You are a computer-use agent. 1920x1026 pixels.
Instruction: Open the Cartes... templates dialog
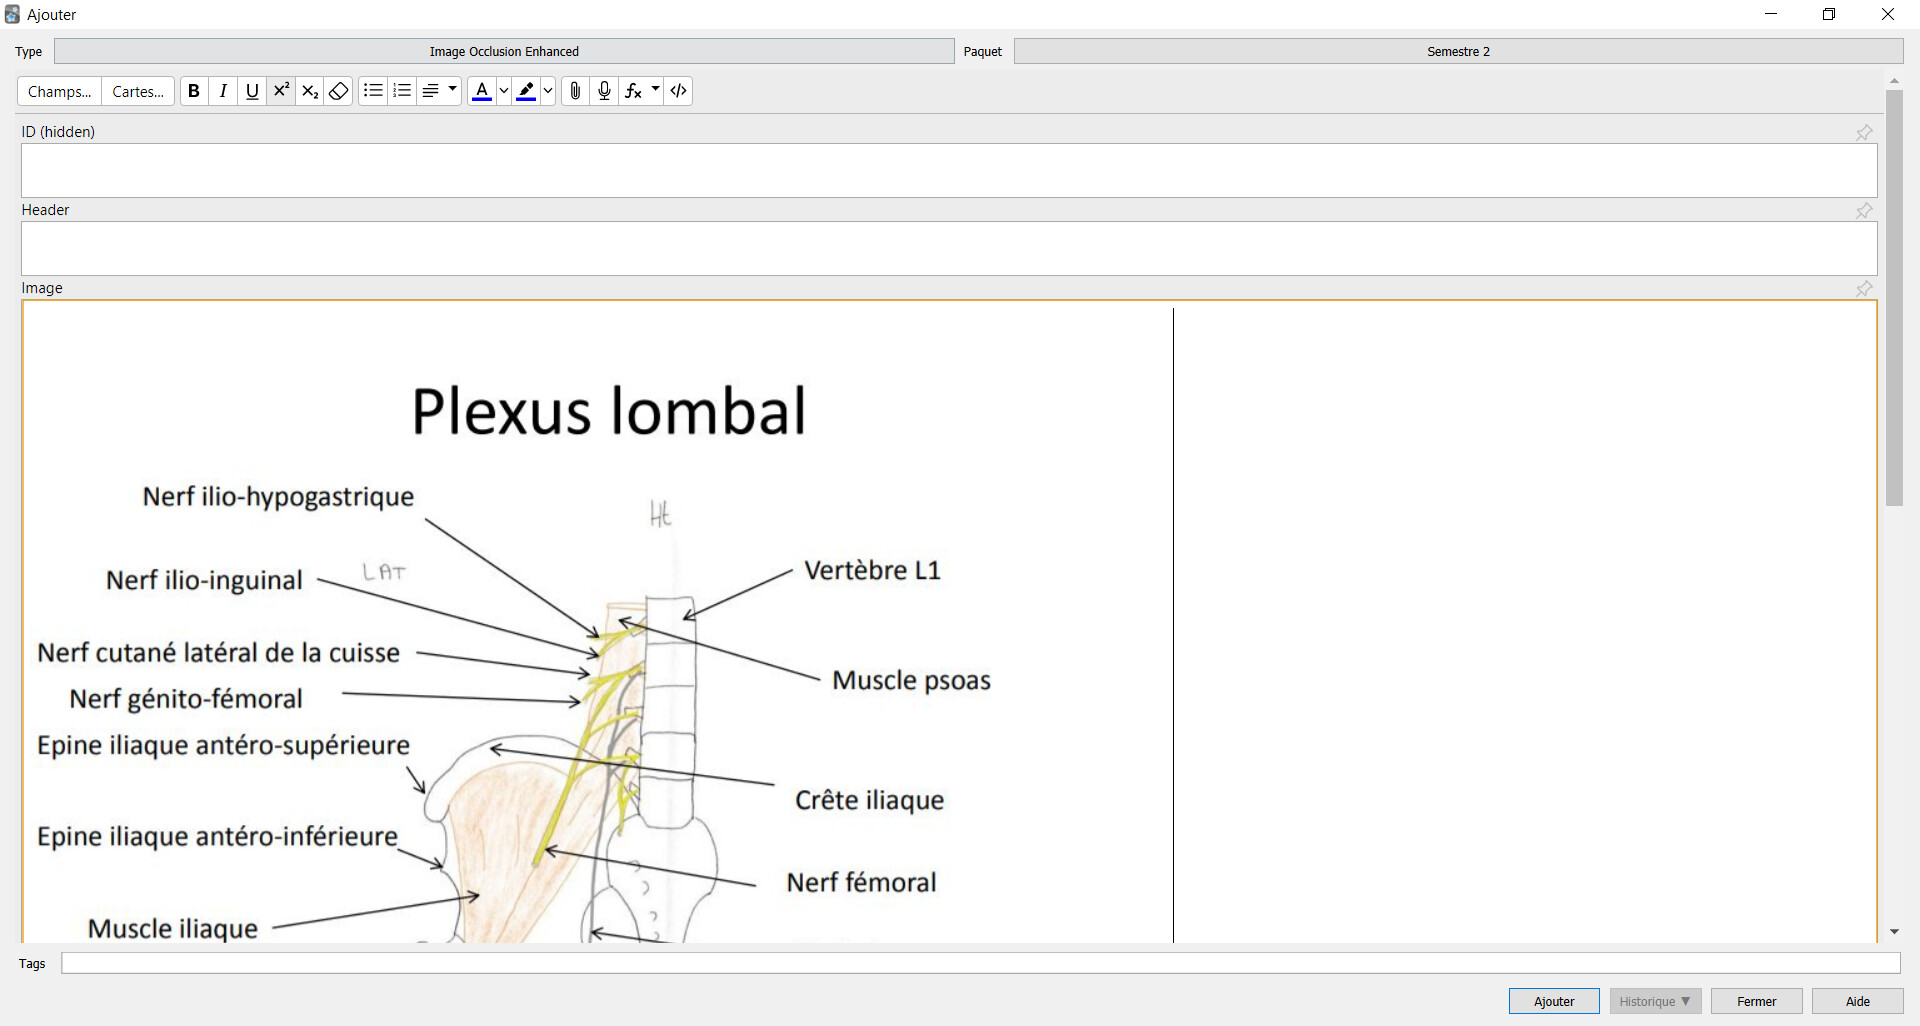pos(138,91)
